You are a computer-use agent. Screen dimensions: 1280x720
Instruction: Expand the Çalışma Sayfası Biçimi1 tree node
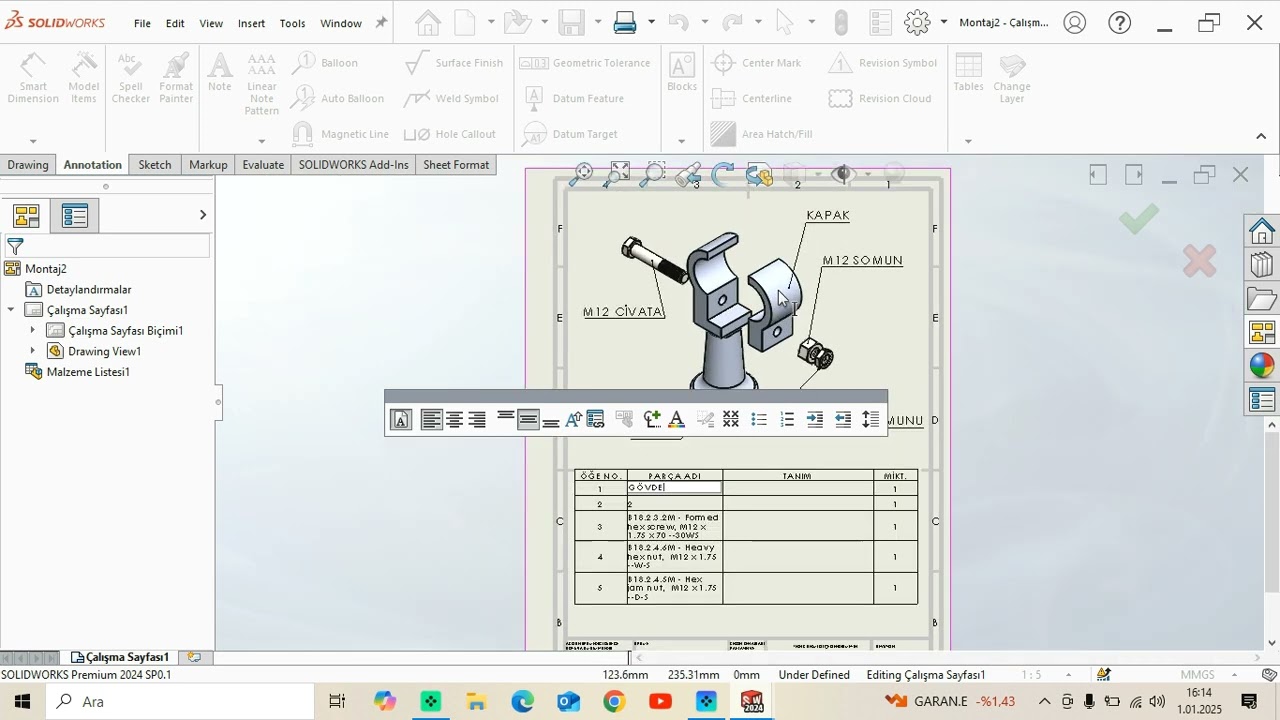click(x=32, y=331)
